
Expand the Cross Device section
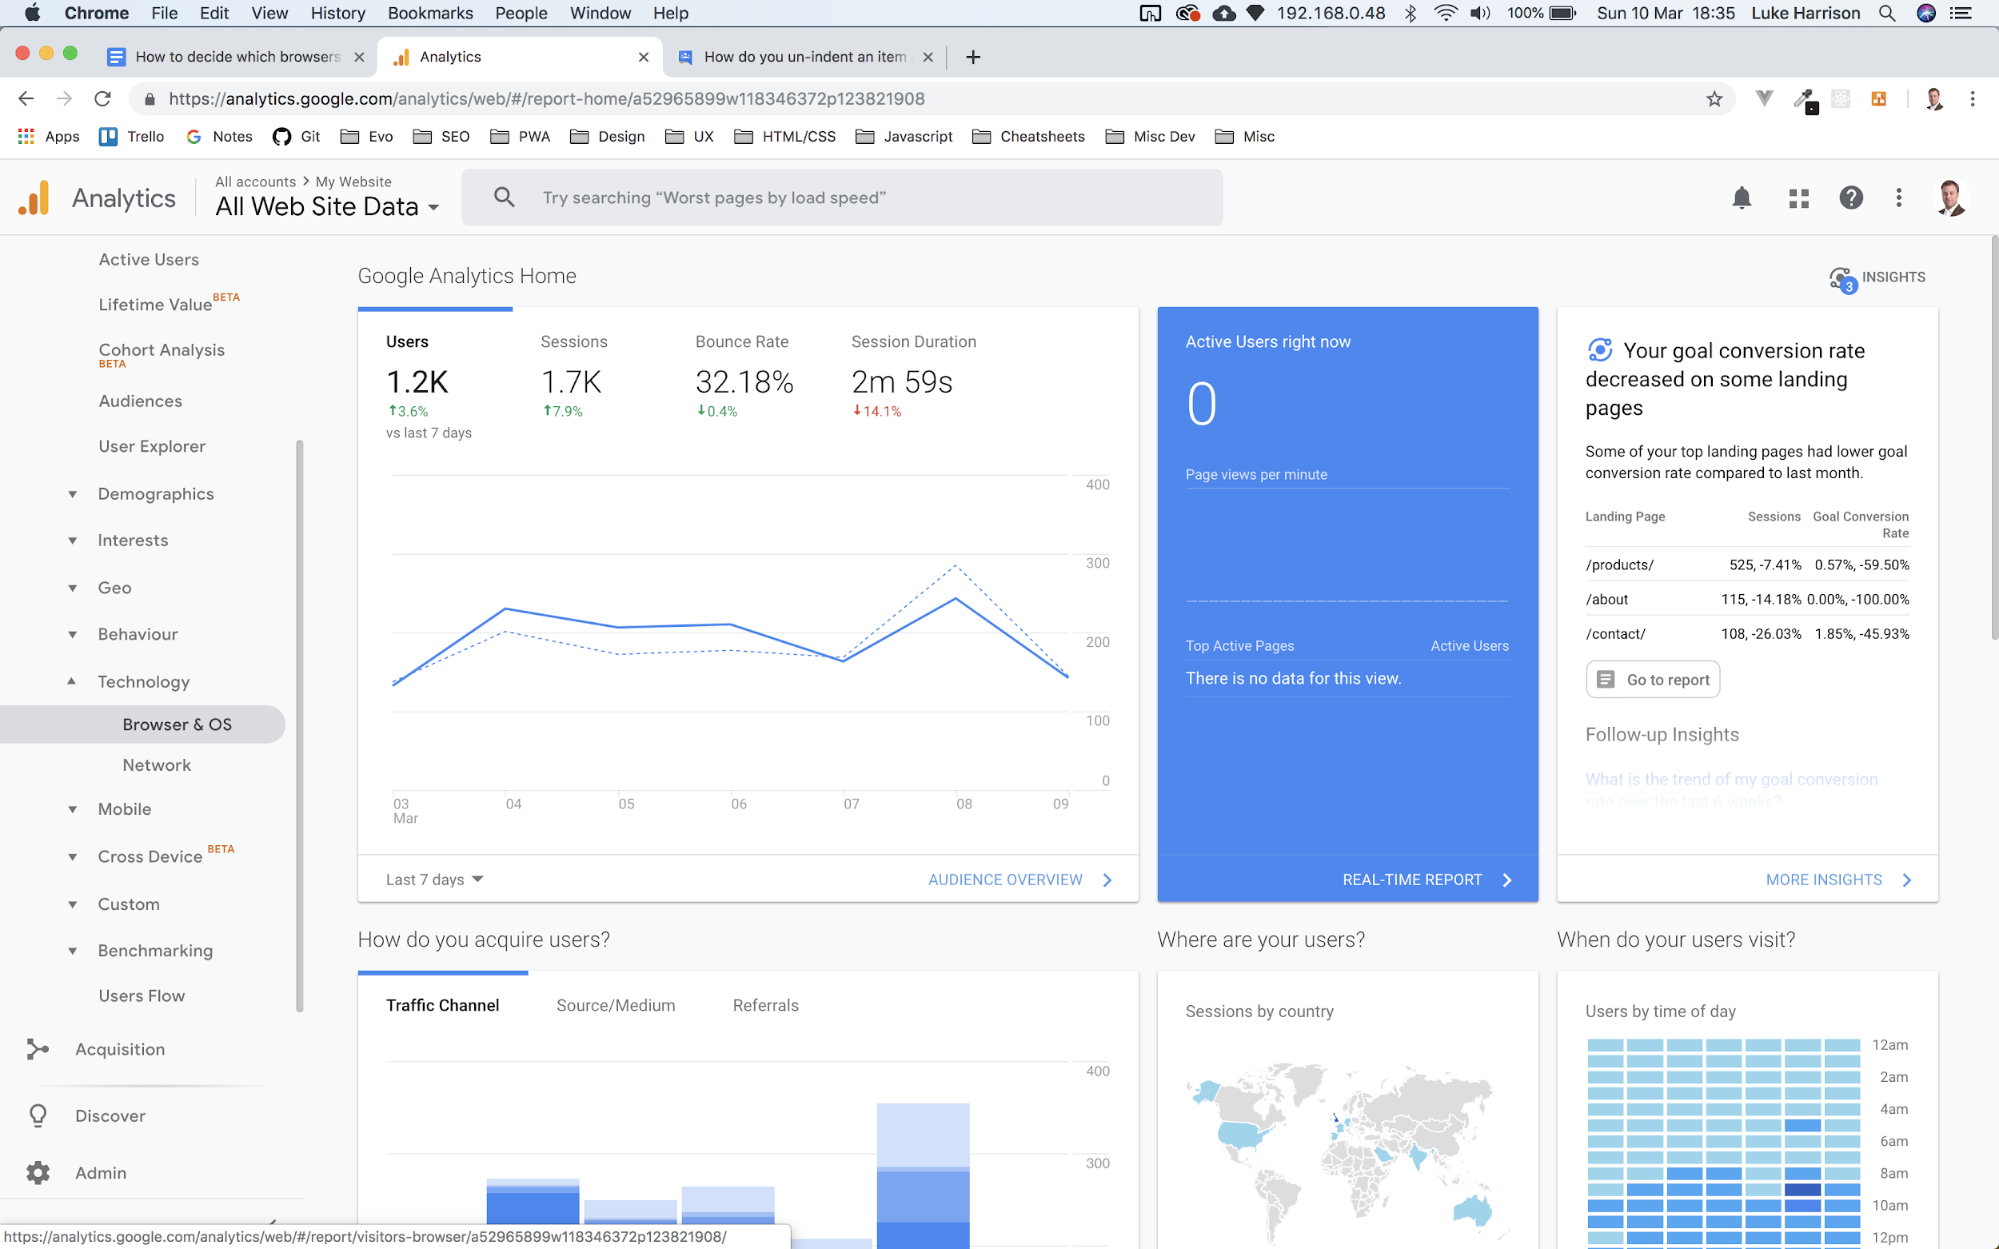[73, 857]
